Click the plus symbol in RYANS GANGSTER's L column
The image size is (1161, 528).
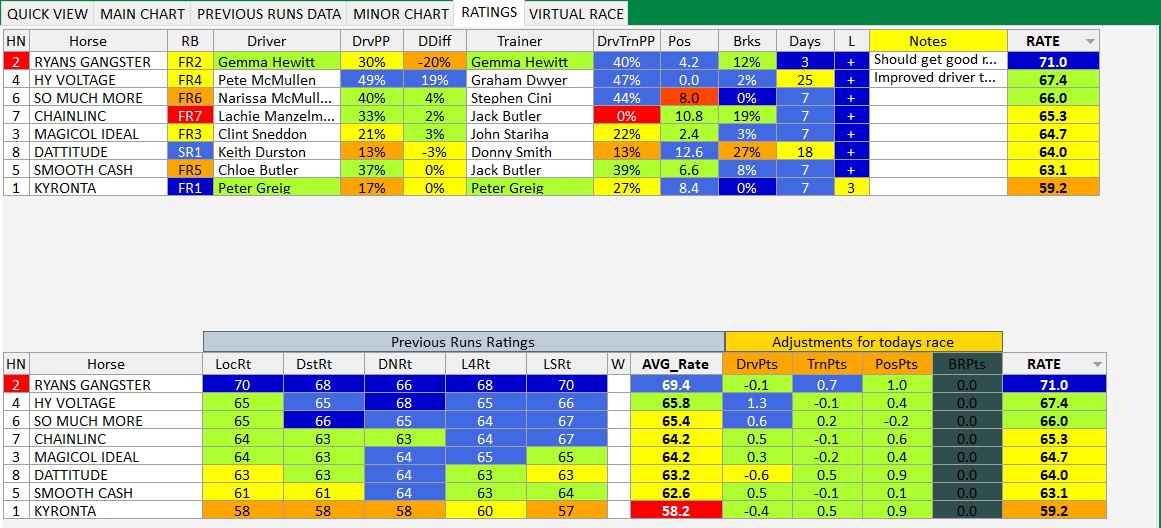tap(851, 61)
